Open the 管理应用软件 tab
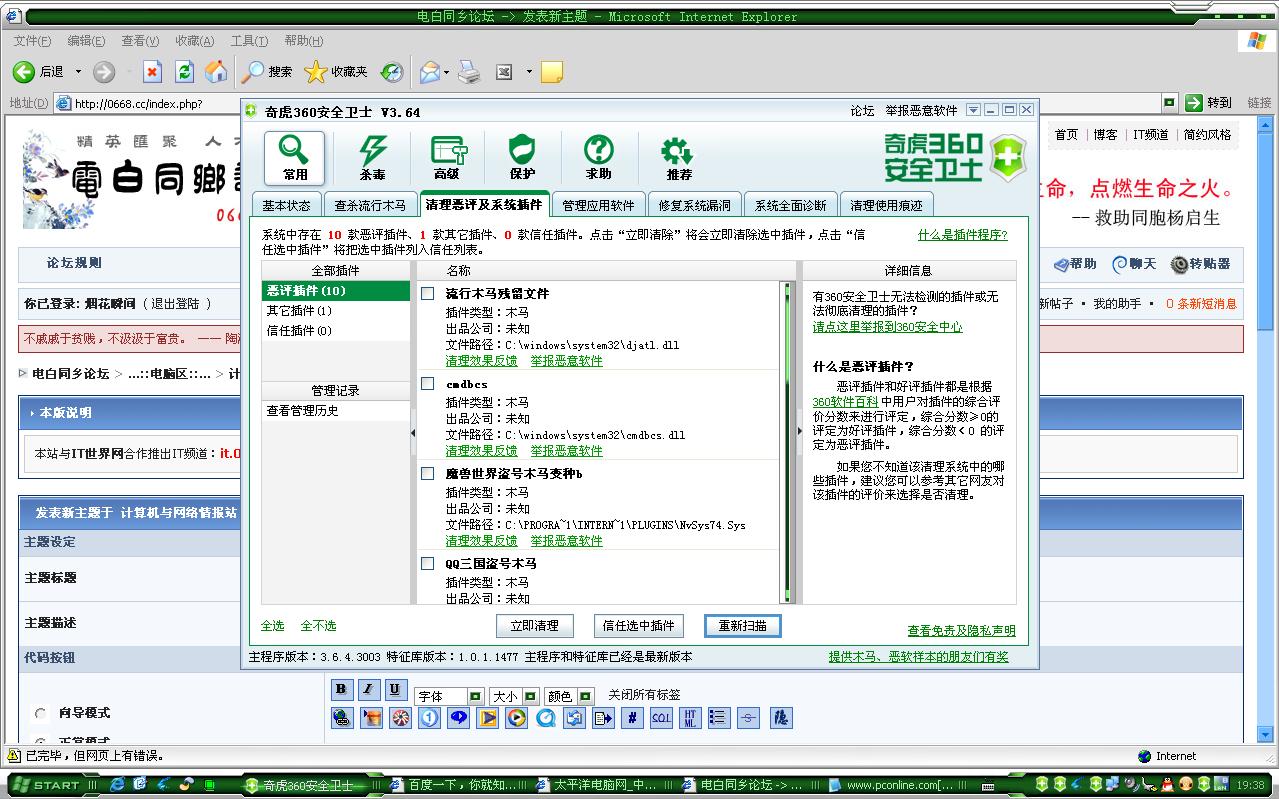 (x=598, y=205)
